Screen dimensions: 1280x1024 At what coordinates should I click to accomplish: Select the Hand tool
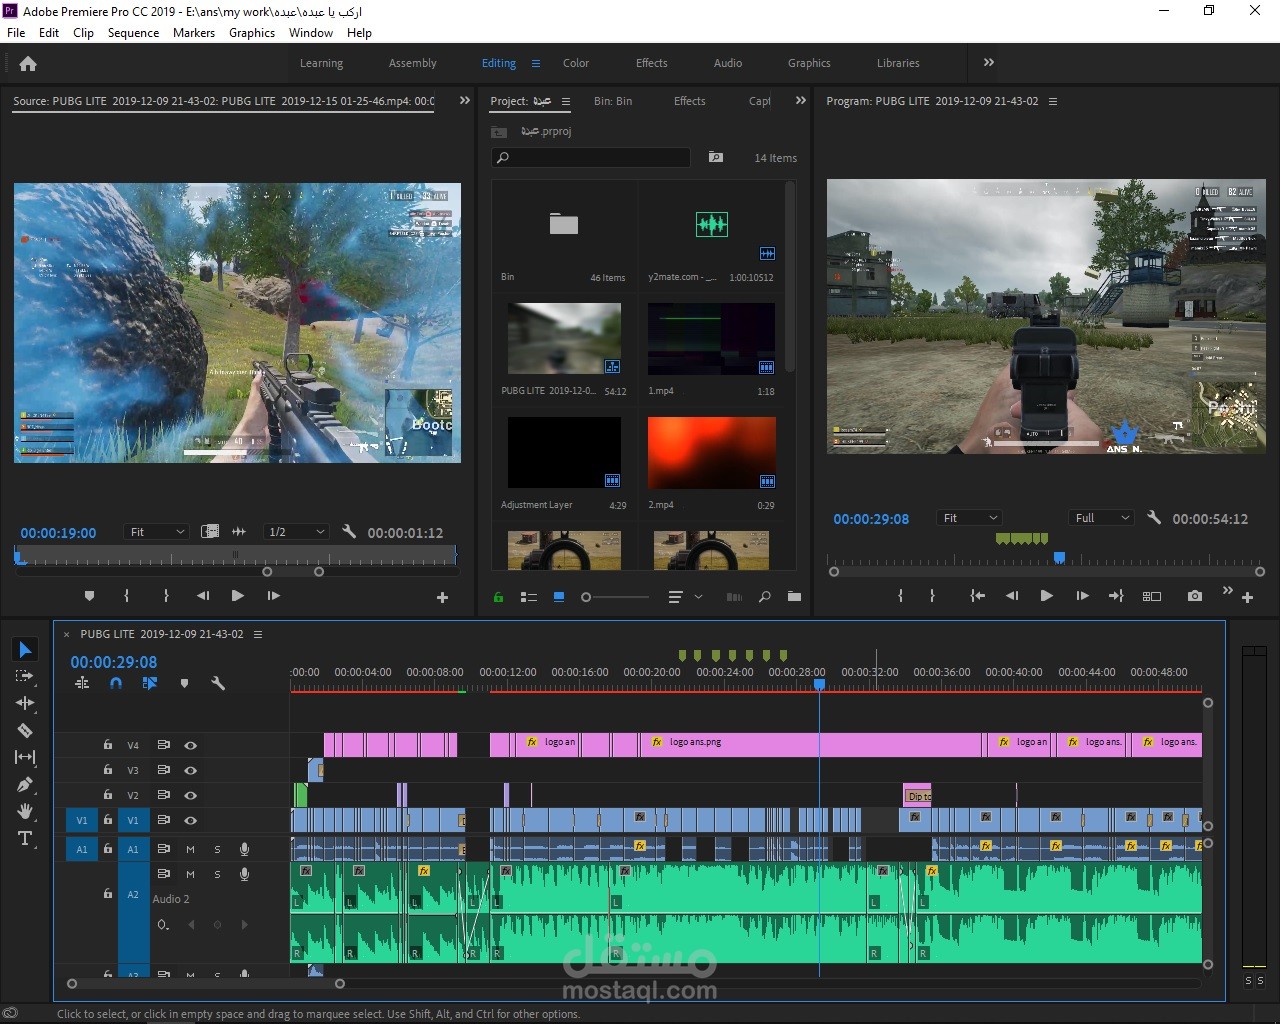[x=25, y=811]
